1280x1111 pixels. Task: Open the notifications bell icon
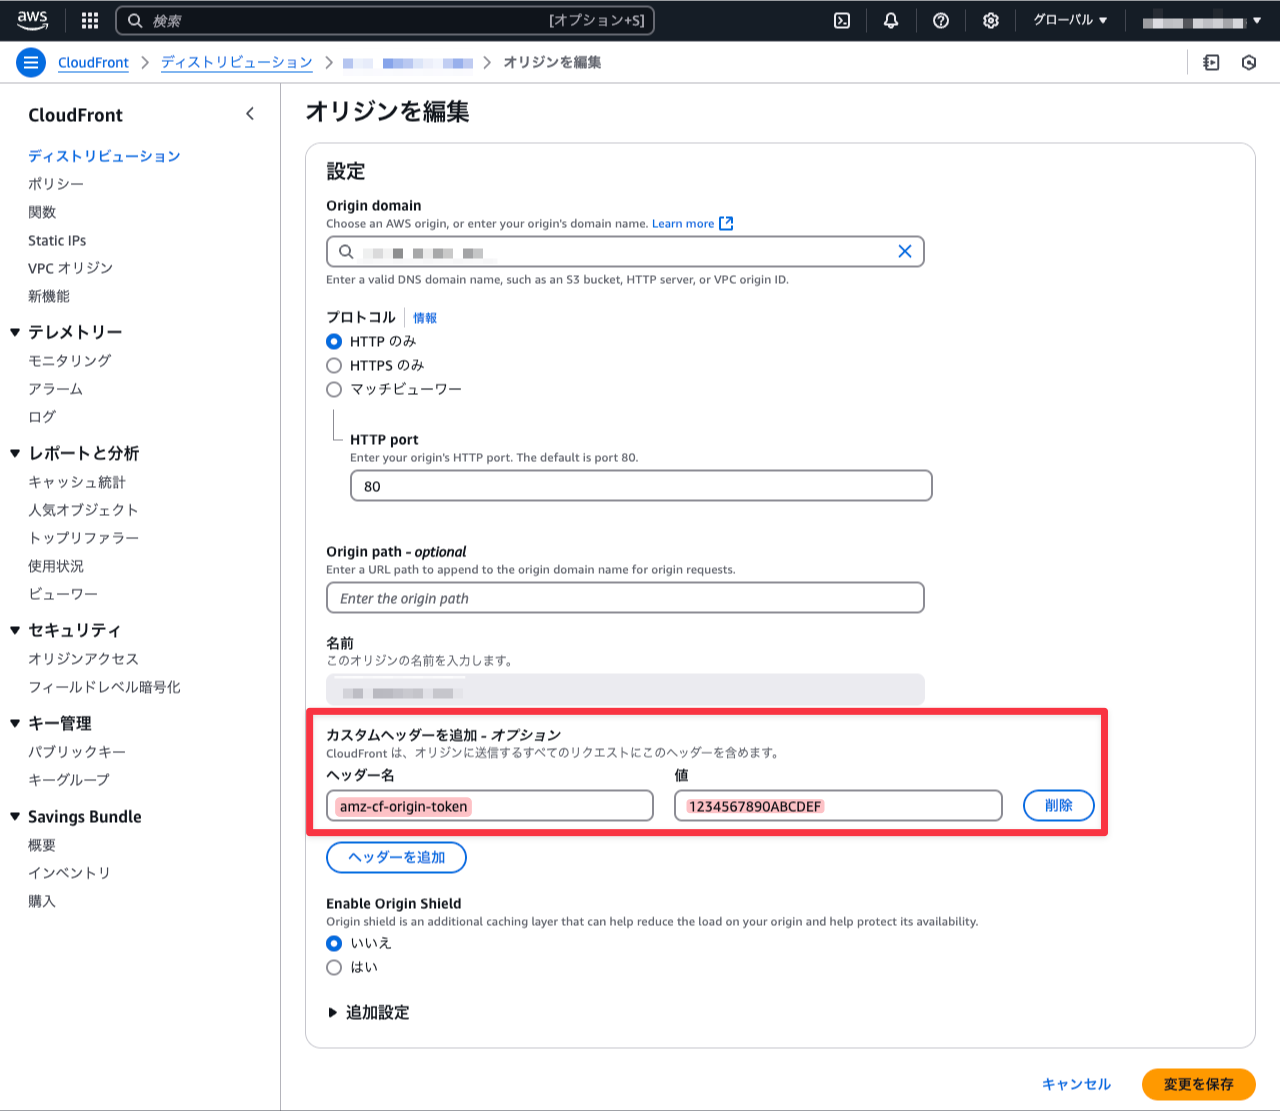891,20
